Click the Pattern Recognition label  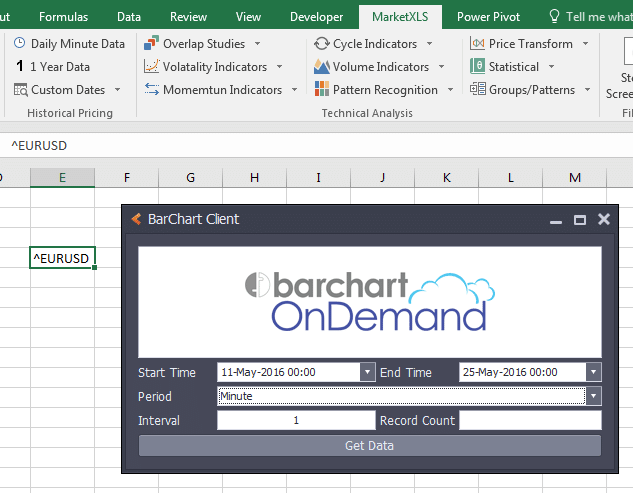click(x=385, y=90)
